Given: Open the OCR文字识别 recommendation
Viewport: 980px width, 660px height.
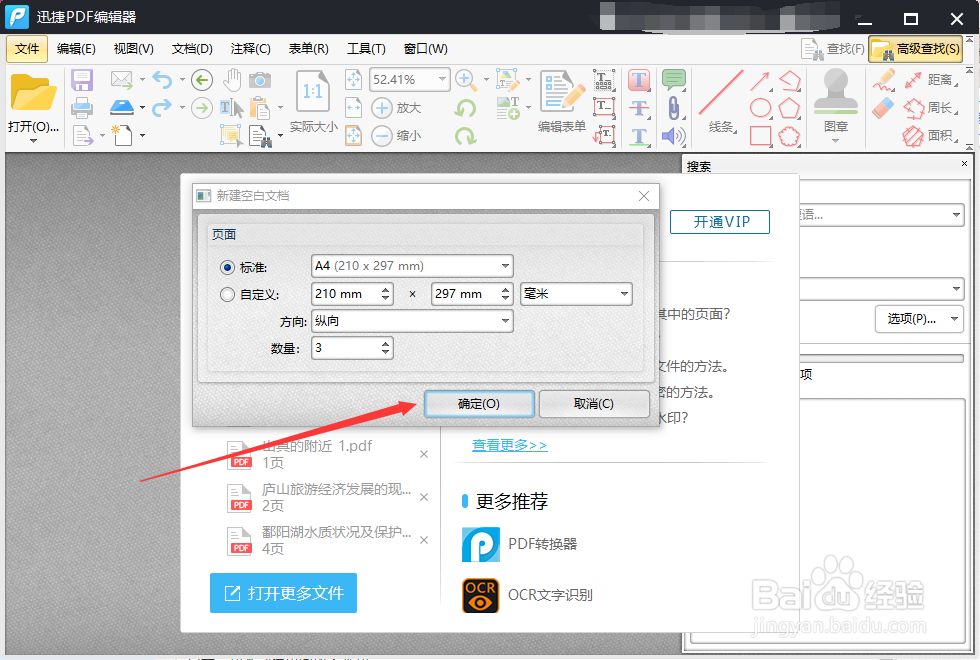Looking at the screenshot, I should coord(528,595).
